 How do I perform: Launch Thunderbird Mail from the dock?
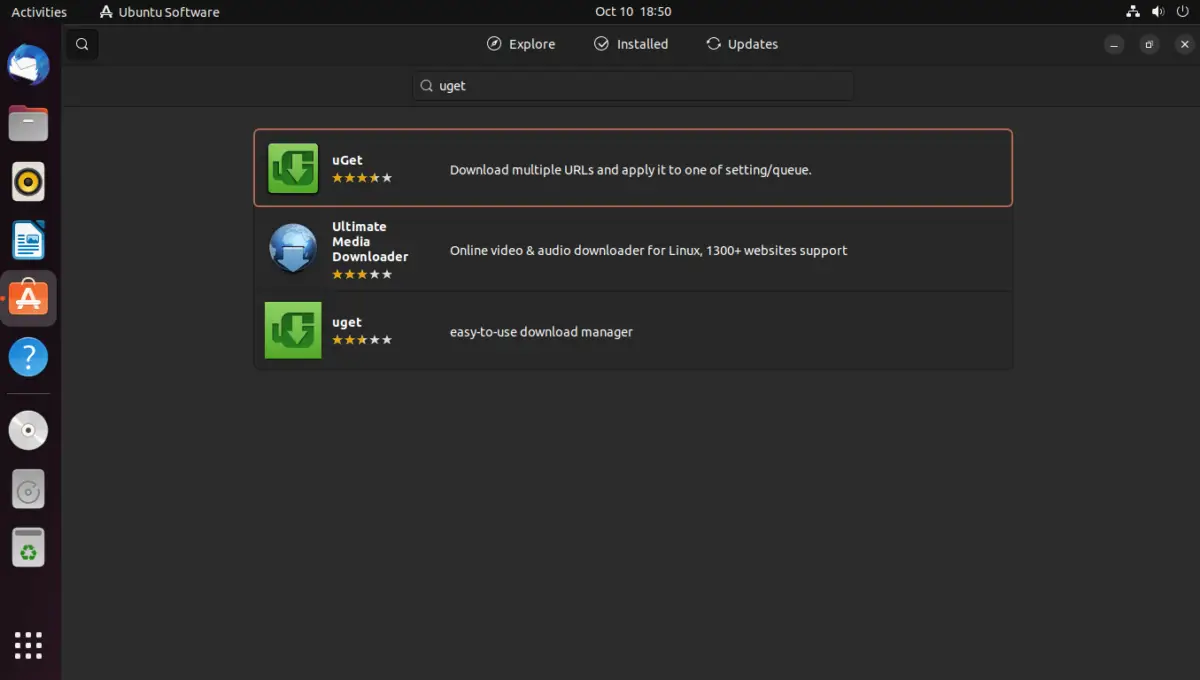(28, 66)
